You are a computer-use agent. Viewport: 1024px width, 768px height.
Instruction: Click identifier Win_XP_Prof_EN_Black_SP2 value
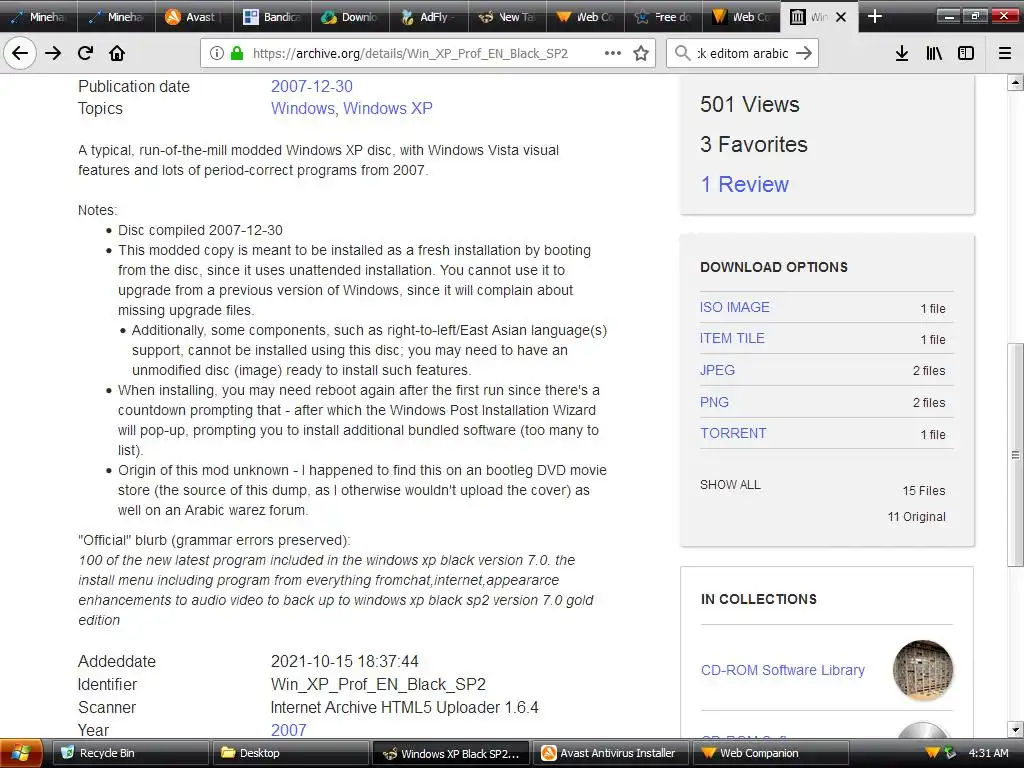[x=378, y=684]
